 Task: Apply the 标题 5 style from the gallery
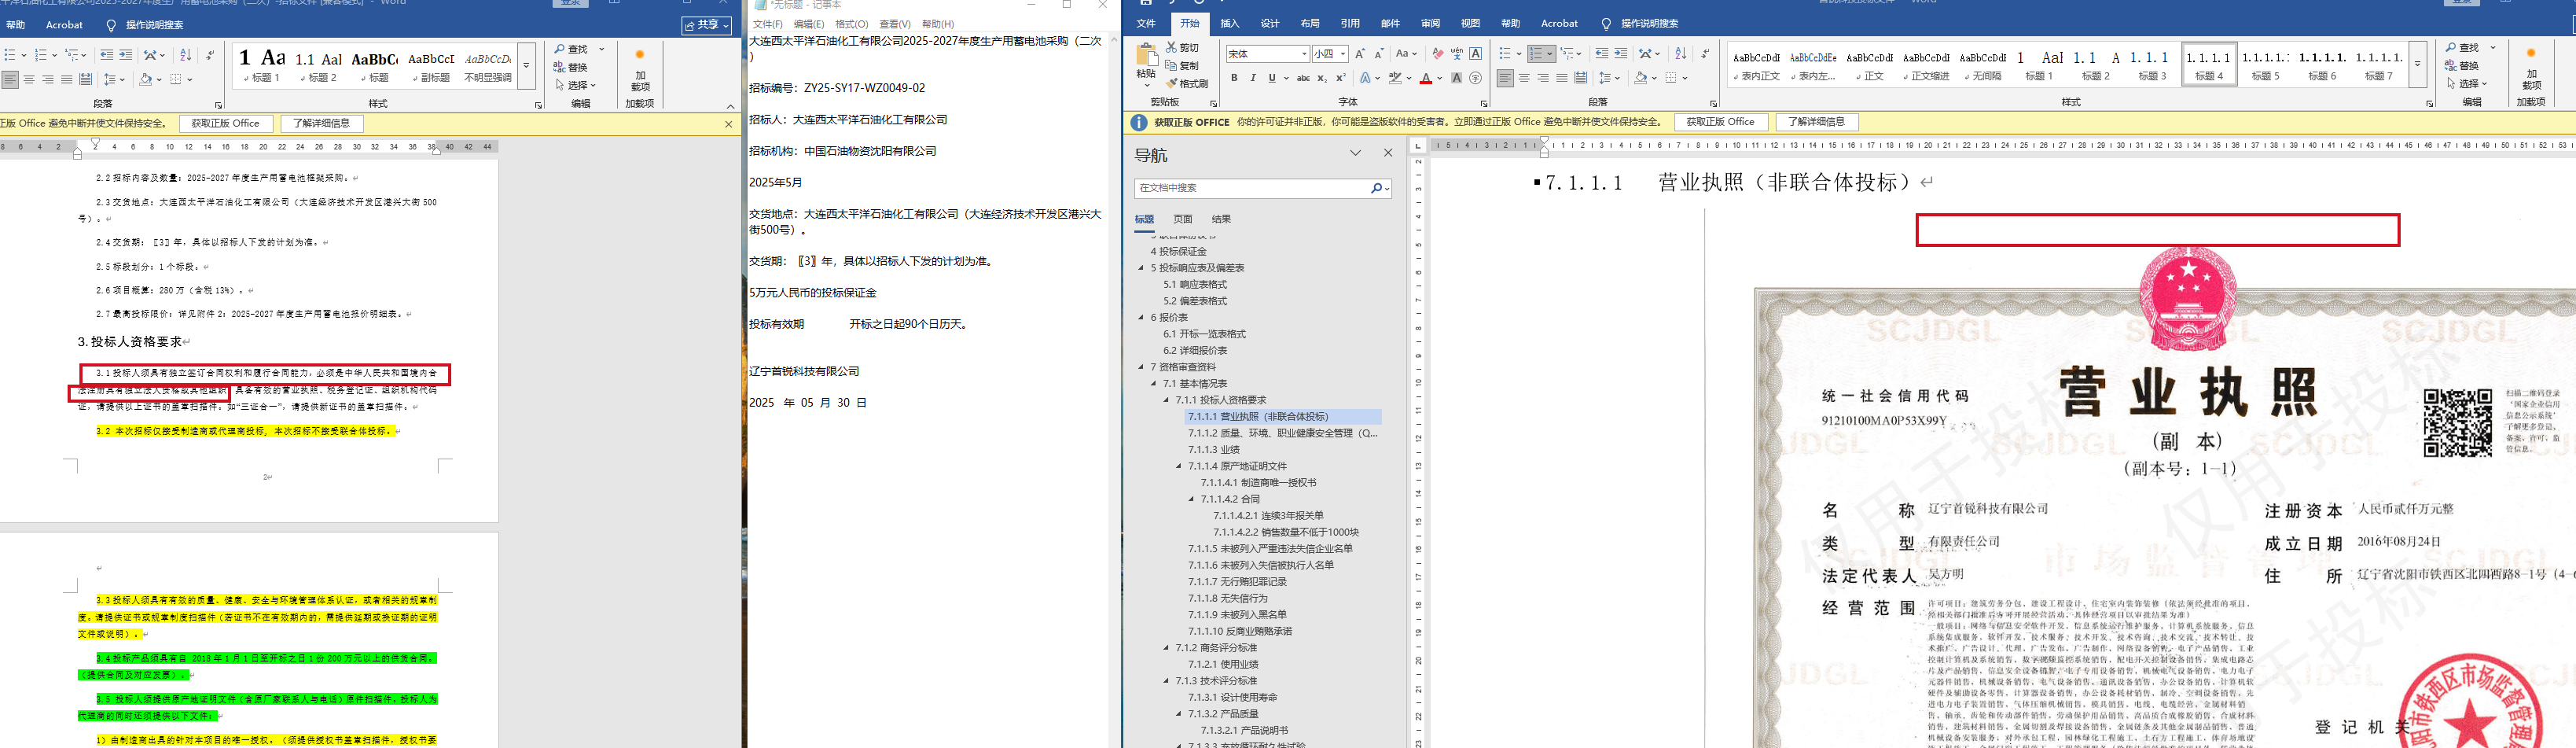(x=2265, y=65)
